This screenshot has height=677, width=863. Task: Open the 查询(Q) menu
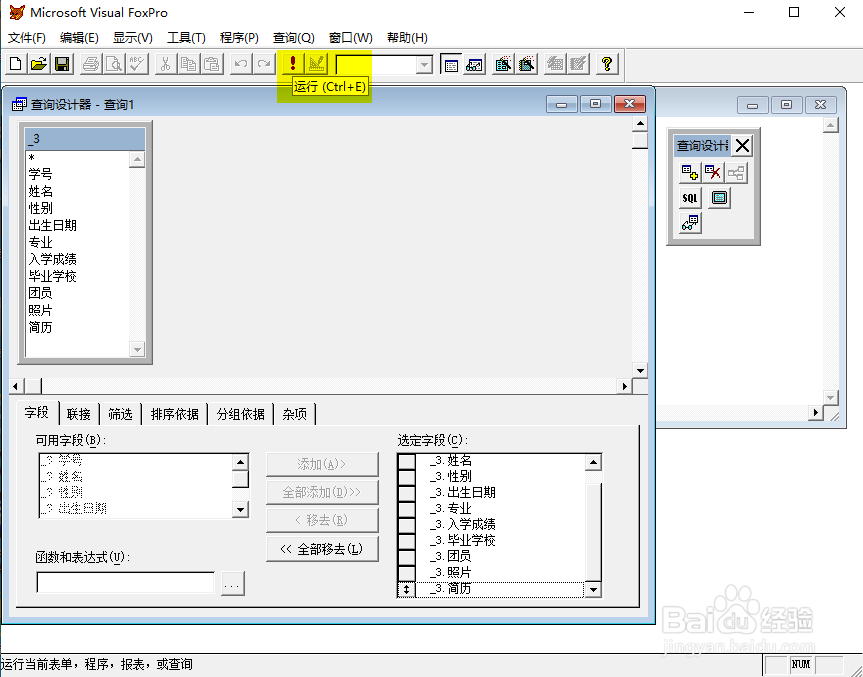[293, 37]
